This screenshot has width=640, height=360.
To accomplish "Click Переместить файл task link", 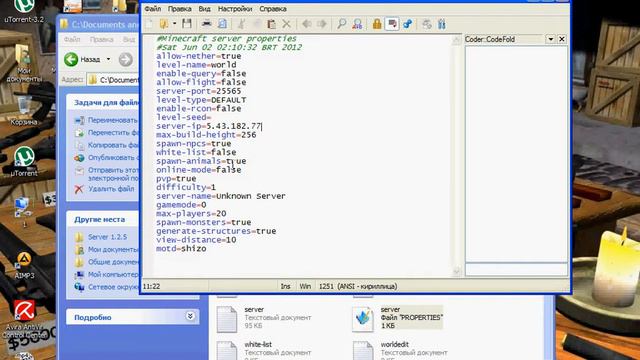I will point(107,133).
